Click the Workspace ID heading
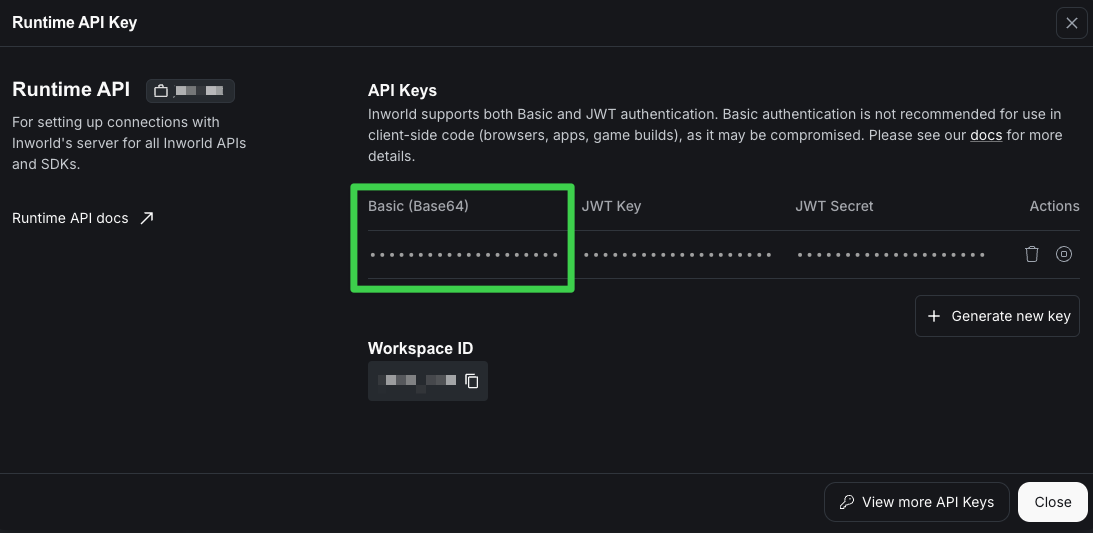 [420, 348]
